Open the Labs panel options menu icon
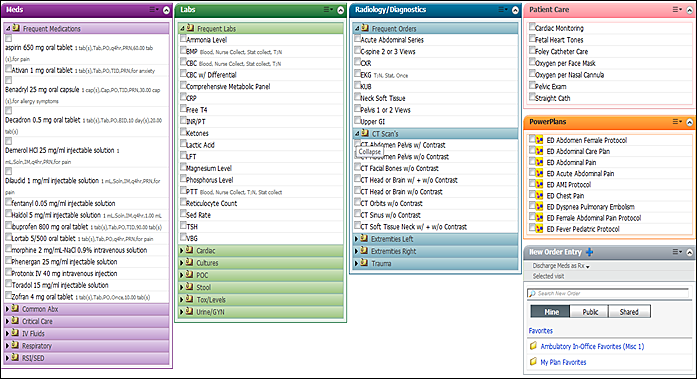 pos(328,9)
